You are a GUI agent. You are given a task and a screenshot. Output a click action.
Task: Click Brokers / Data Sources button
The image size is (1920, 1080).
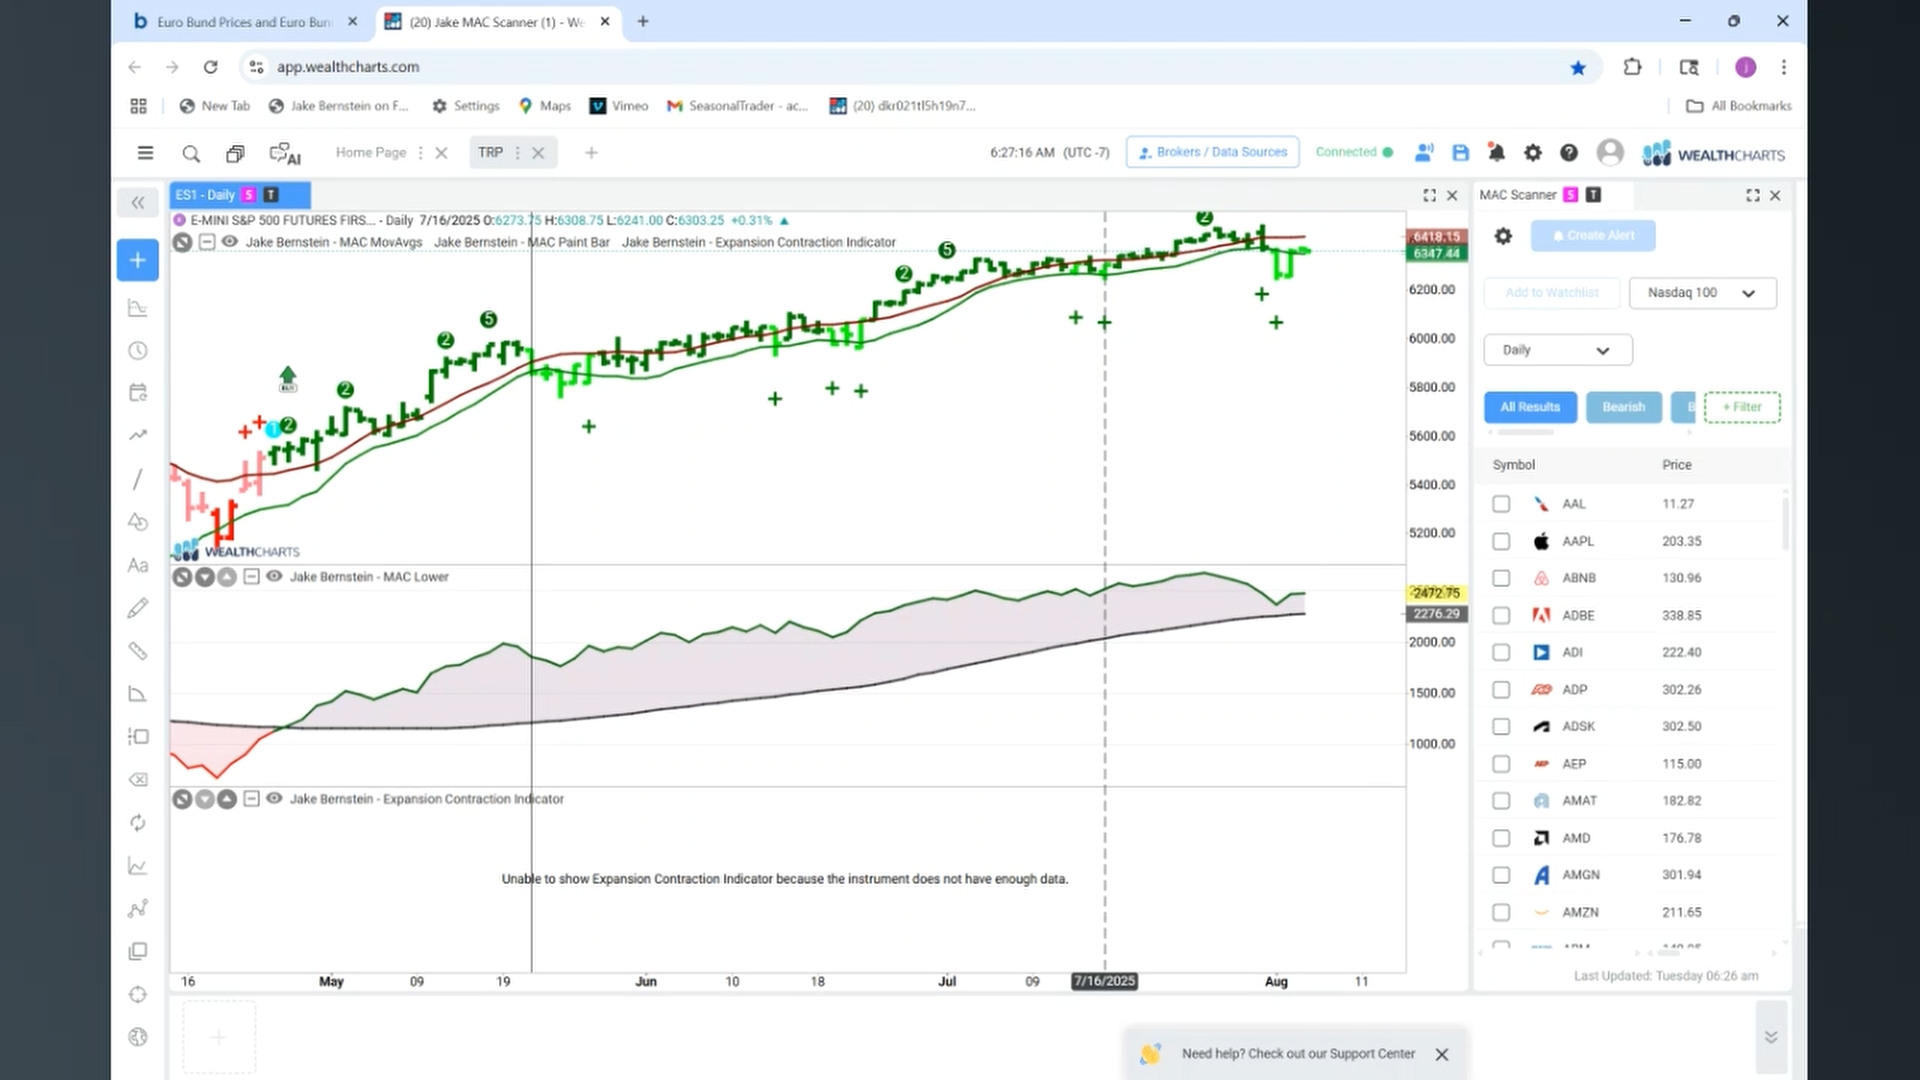coord(1212,152)
